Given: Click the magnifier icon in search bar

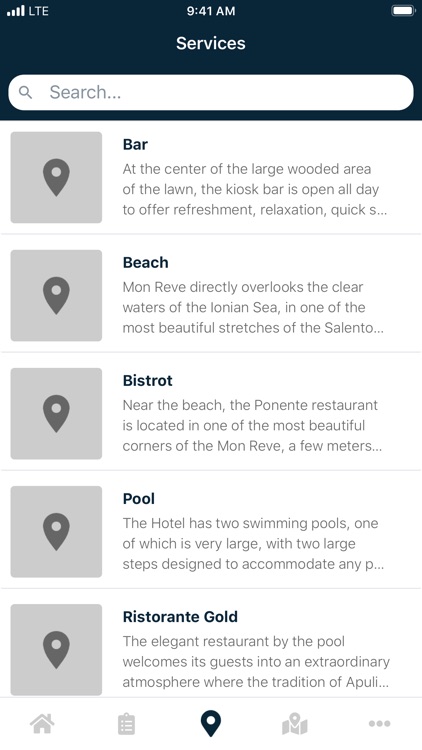Looking at the screenshot, I should [x=25, y=92].
